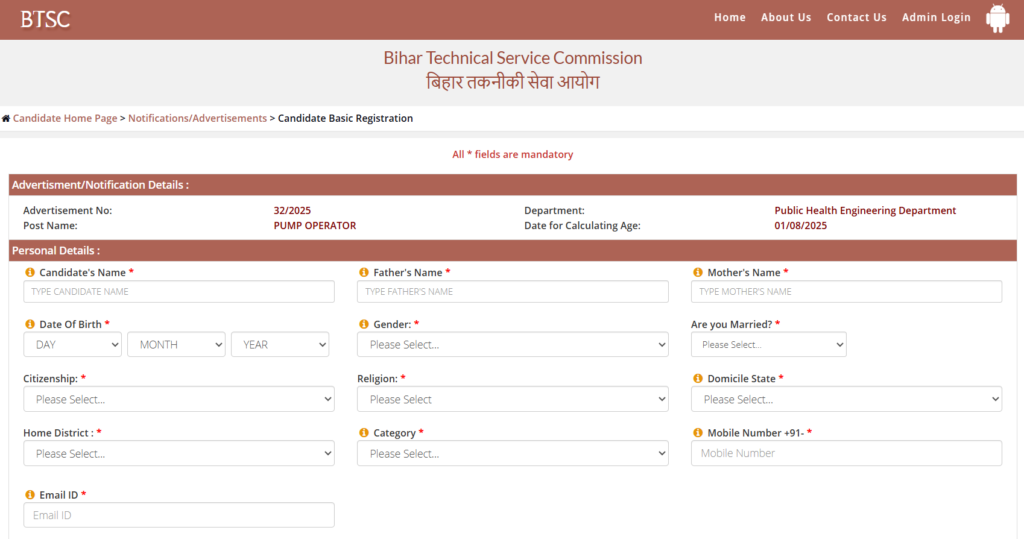Open the Are you Married dropdown
The width and height of the screenshot is (1024, 539).
pyautogui.click(x=768, y=344)
